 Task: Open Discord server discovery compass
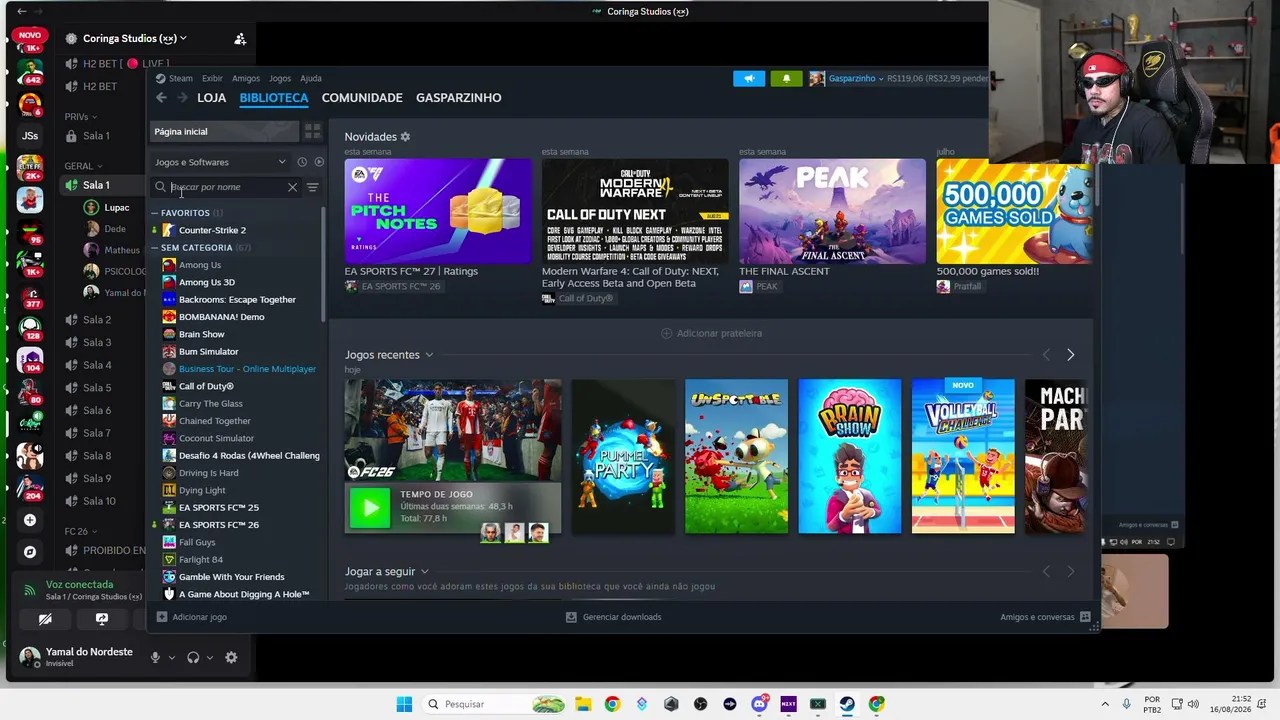tap(30, 552)
